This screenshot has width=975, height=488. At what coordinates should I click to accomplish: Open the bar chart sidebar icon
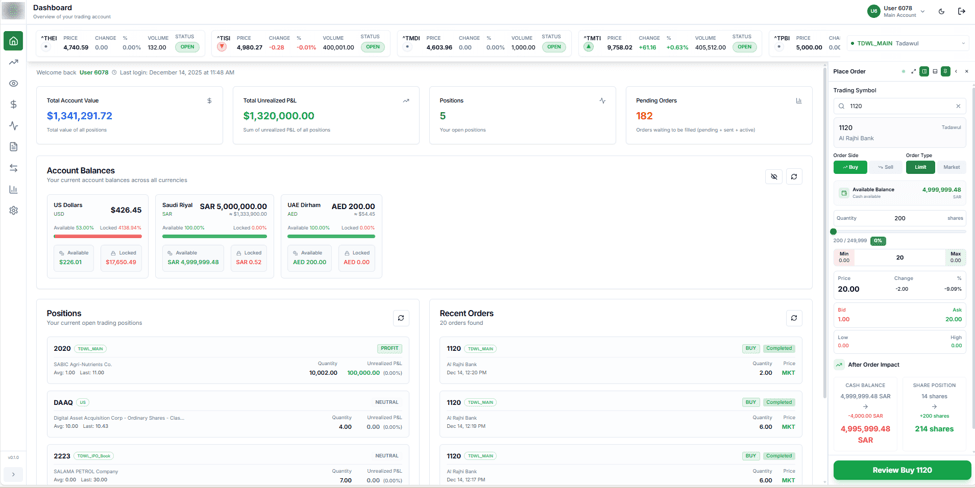coord(13,190)
